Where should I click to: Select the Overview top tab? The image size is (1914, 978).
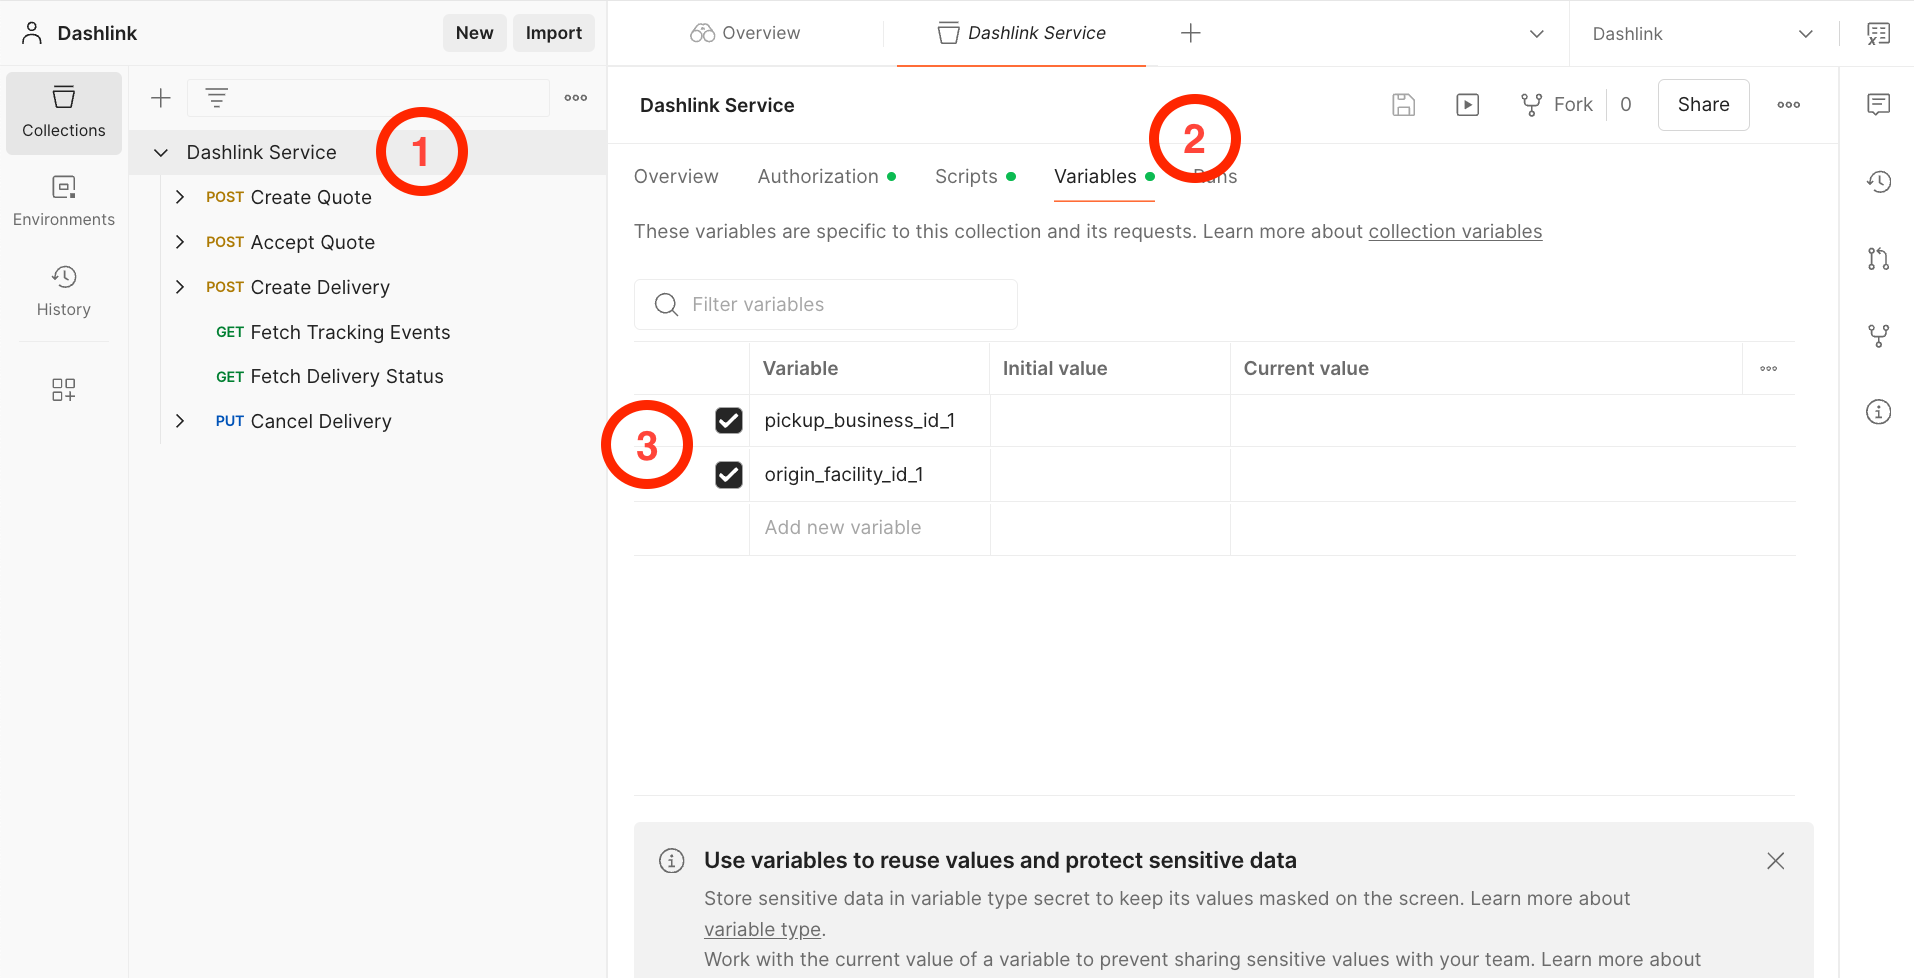coord(745,33)
